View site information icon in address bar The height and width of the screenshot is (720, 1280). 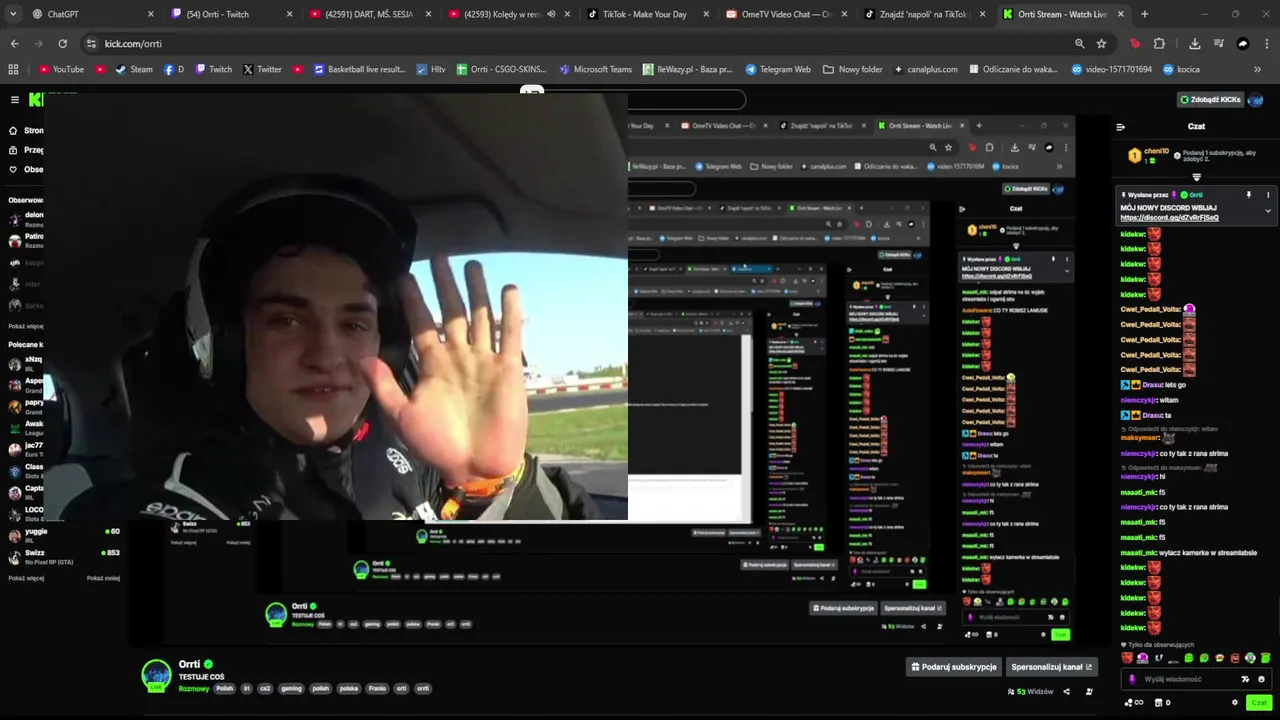click(x=91, y=44)
